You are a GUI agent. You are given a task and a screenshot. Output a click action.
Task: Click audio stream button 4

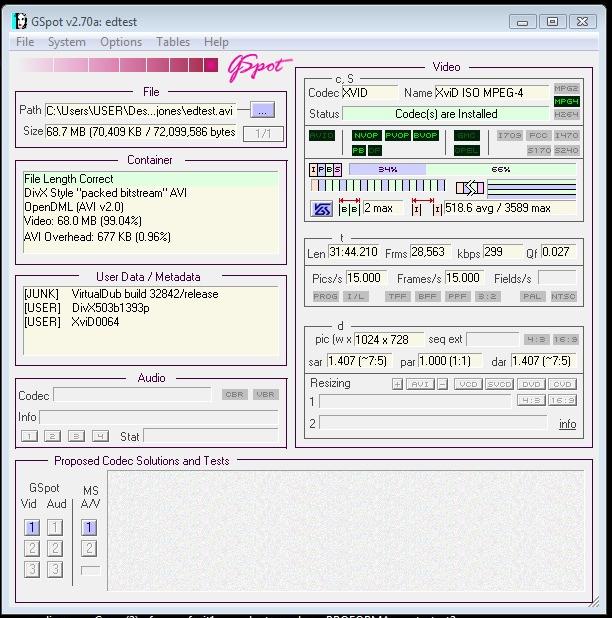coord(100,436)
